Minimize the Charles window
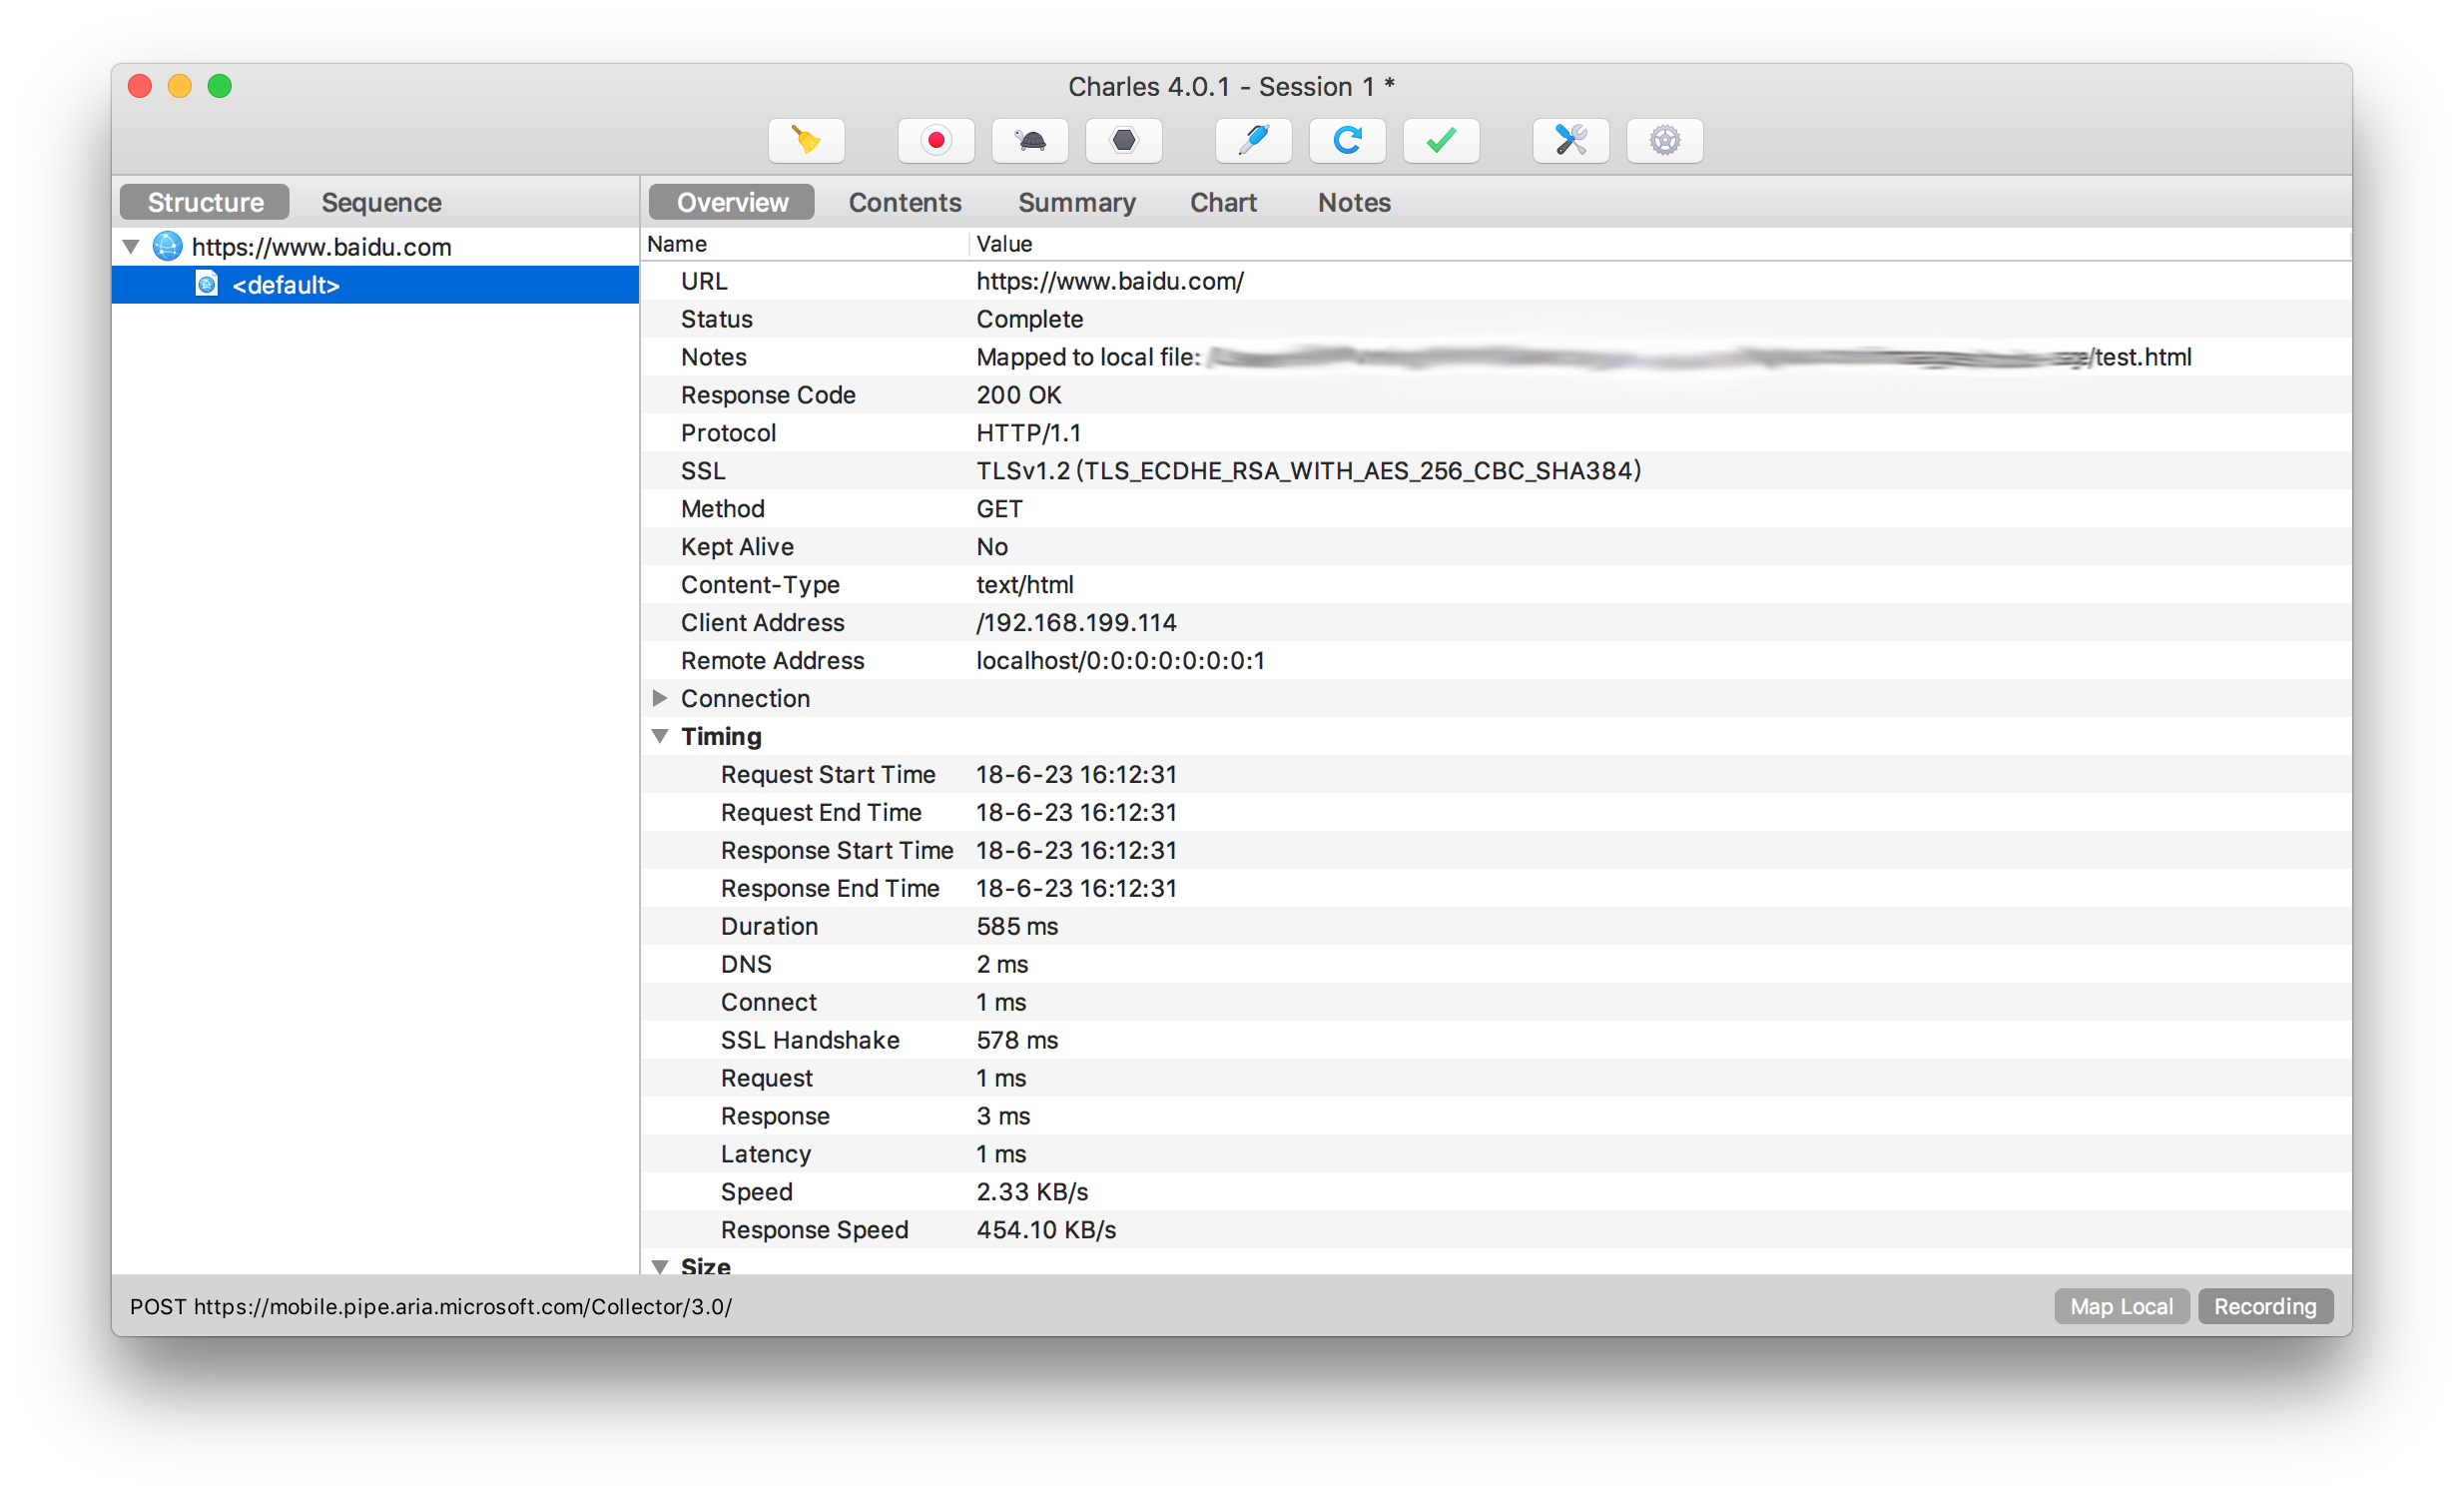The image size is (2464, 1496). coord(180,86)
